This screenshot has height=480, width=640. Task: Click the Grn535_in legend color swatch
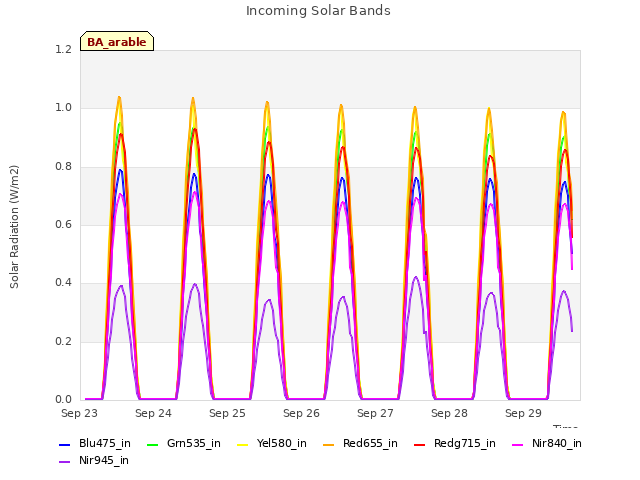152,444
